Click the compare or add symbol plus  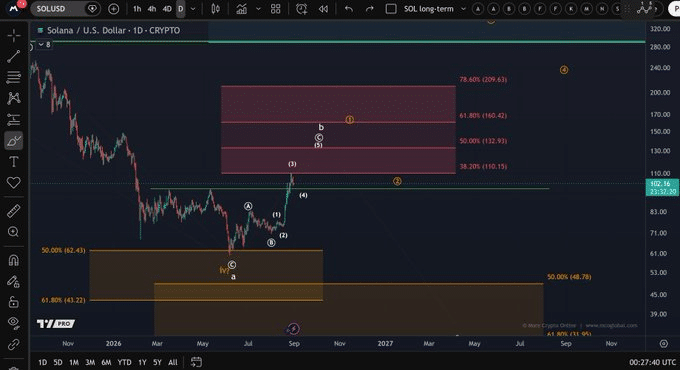[114, 9]
